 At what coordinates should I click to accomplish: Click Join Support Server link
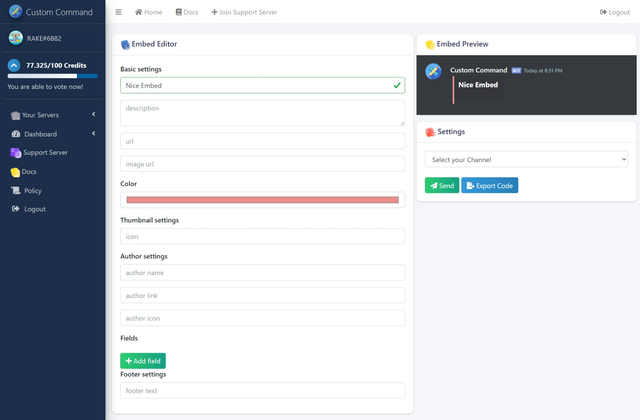point(244,12)
